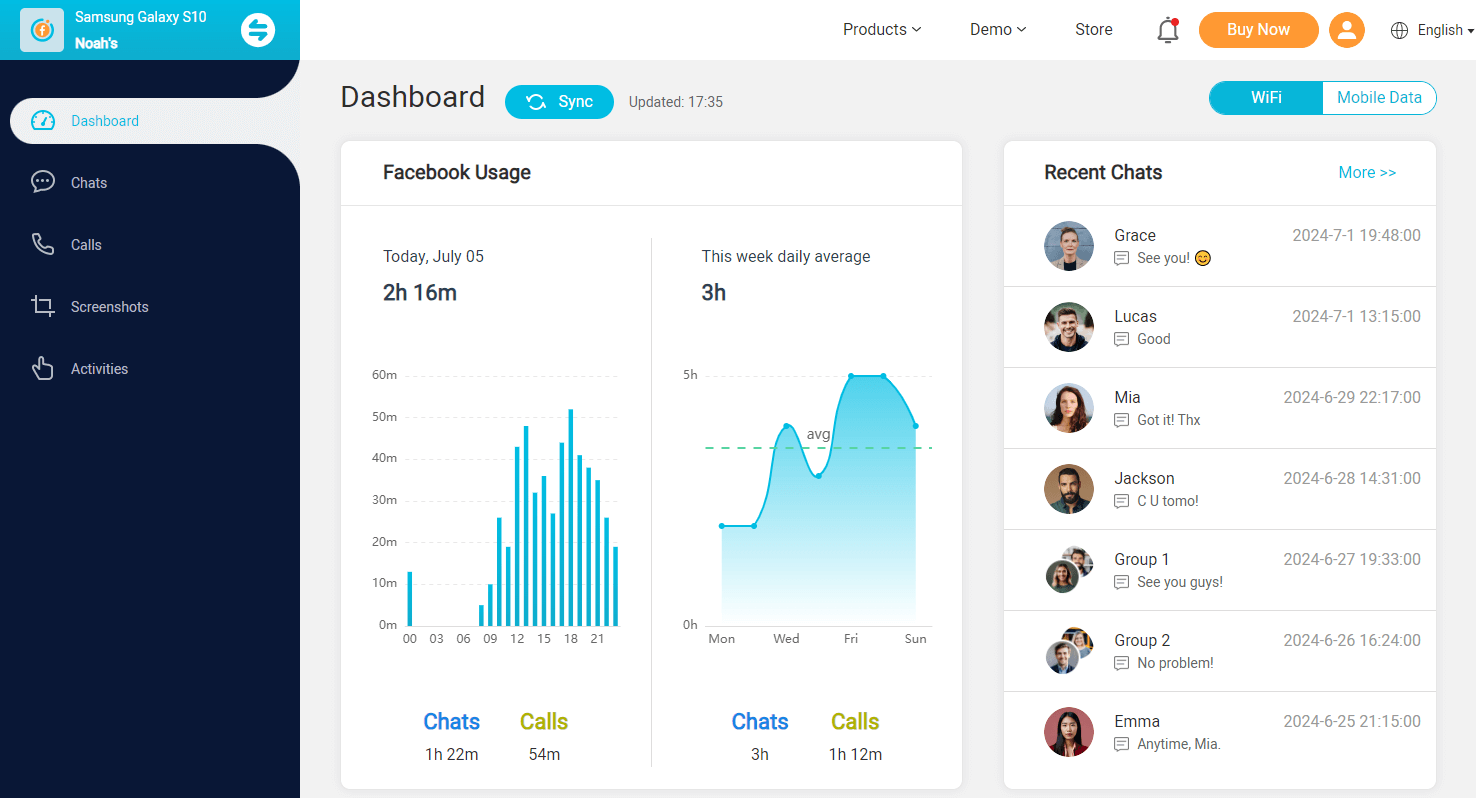1476x798 pixels.
Task: Expand the Products dropdown menu
Action: tap(882, 30)
